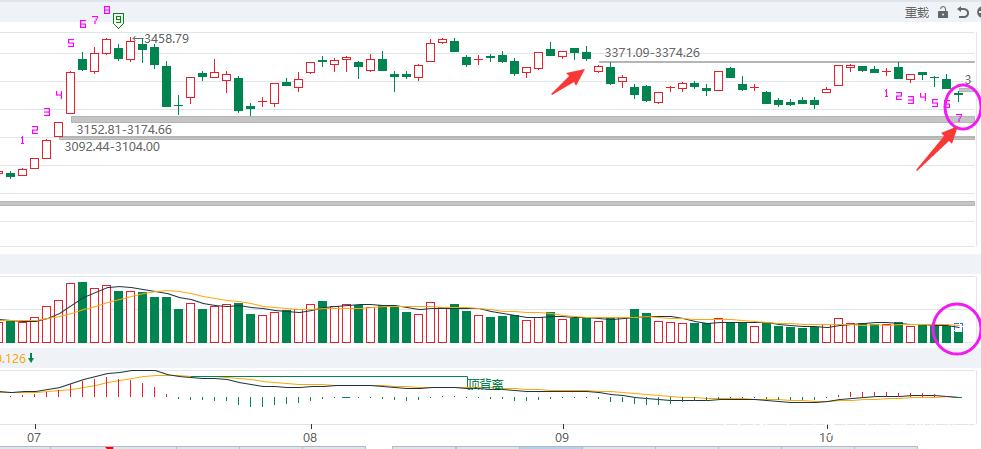The image size is (981, 449).
Task: Click the gray support band at 3152.81
Action: [500, 119]
